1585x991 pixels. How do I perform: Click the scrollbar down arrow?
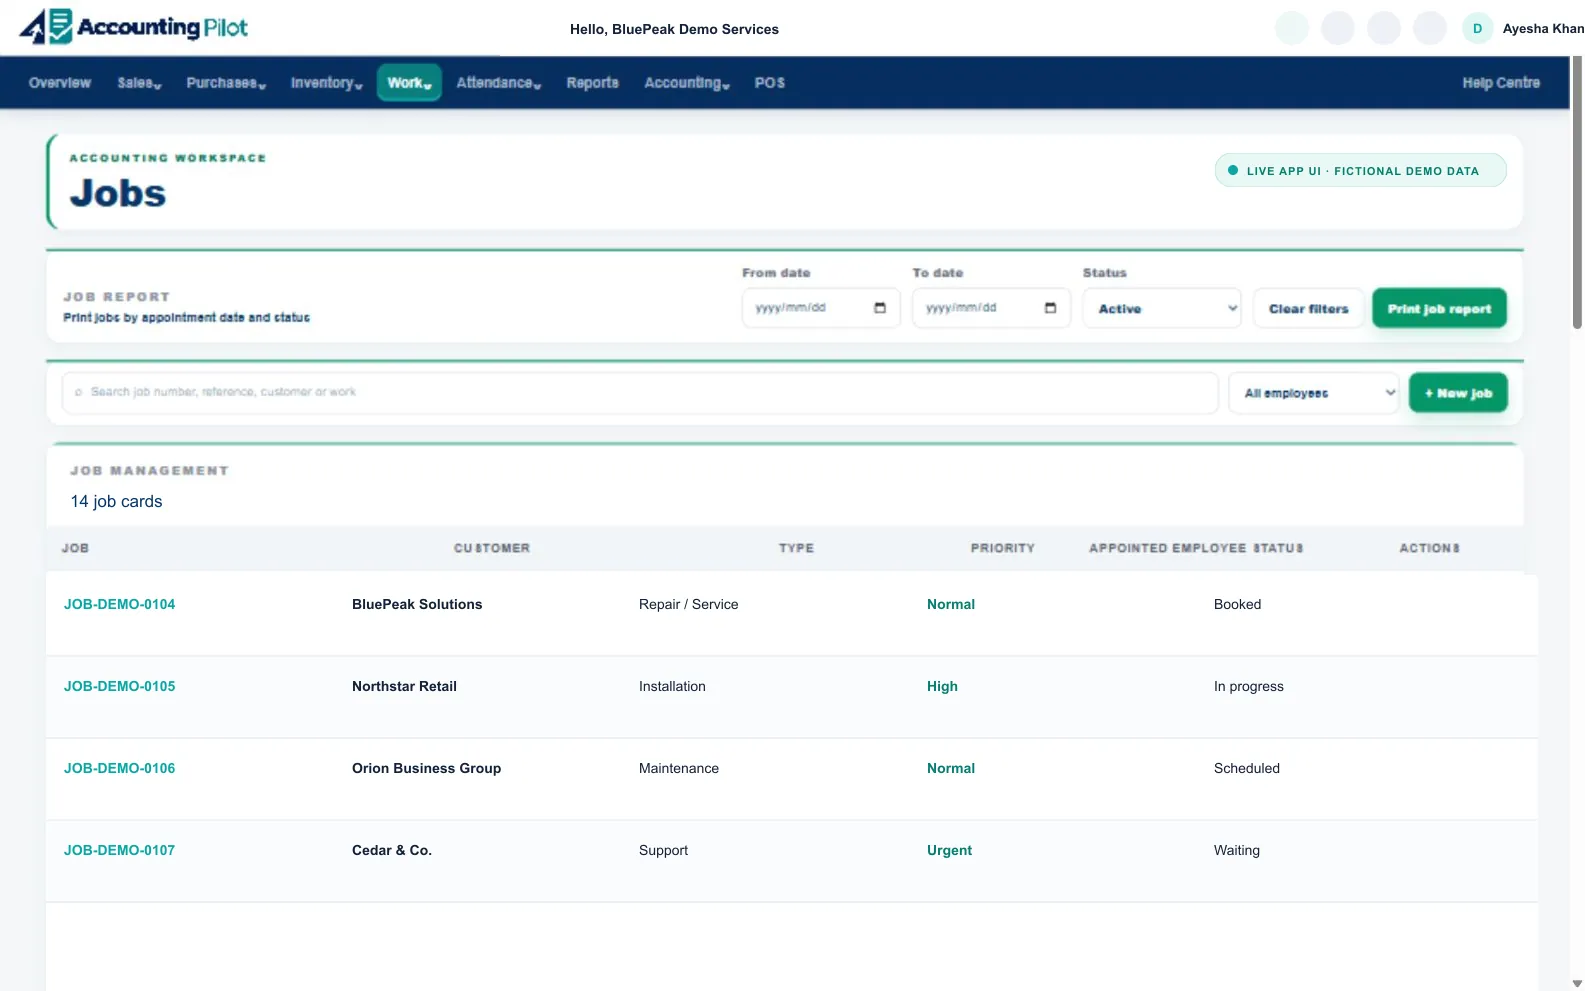(1577, 983)
